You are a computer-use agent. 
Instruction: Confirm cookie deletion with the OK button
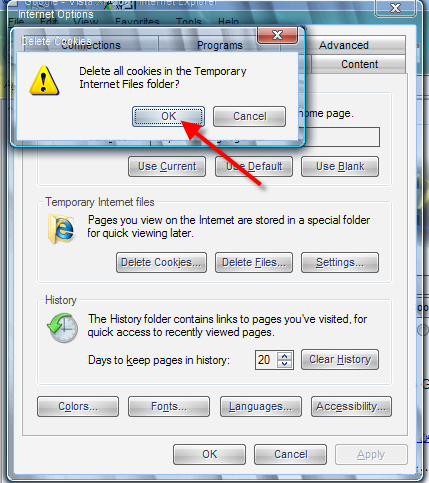click(168, 116)
